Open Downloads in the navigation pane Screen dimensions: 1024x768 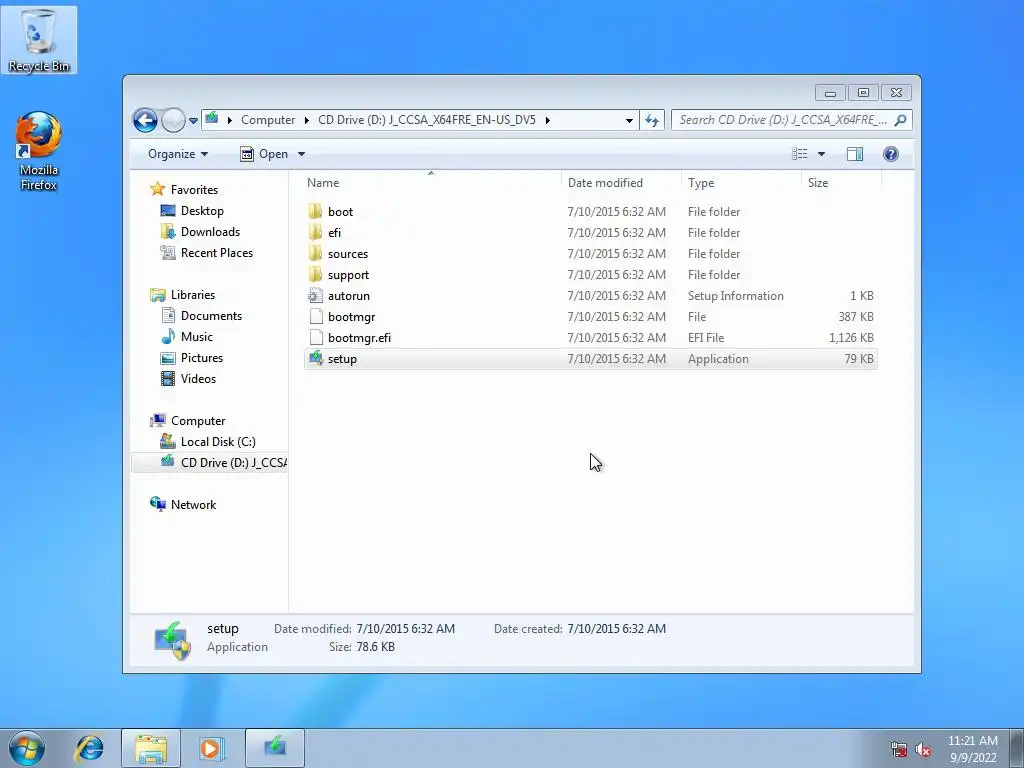[x=200, y=232]
